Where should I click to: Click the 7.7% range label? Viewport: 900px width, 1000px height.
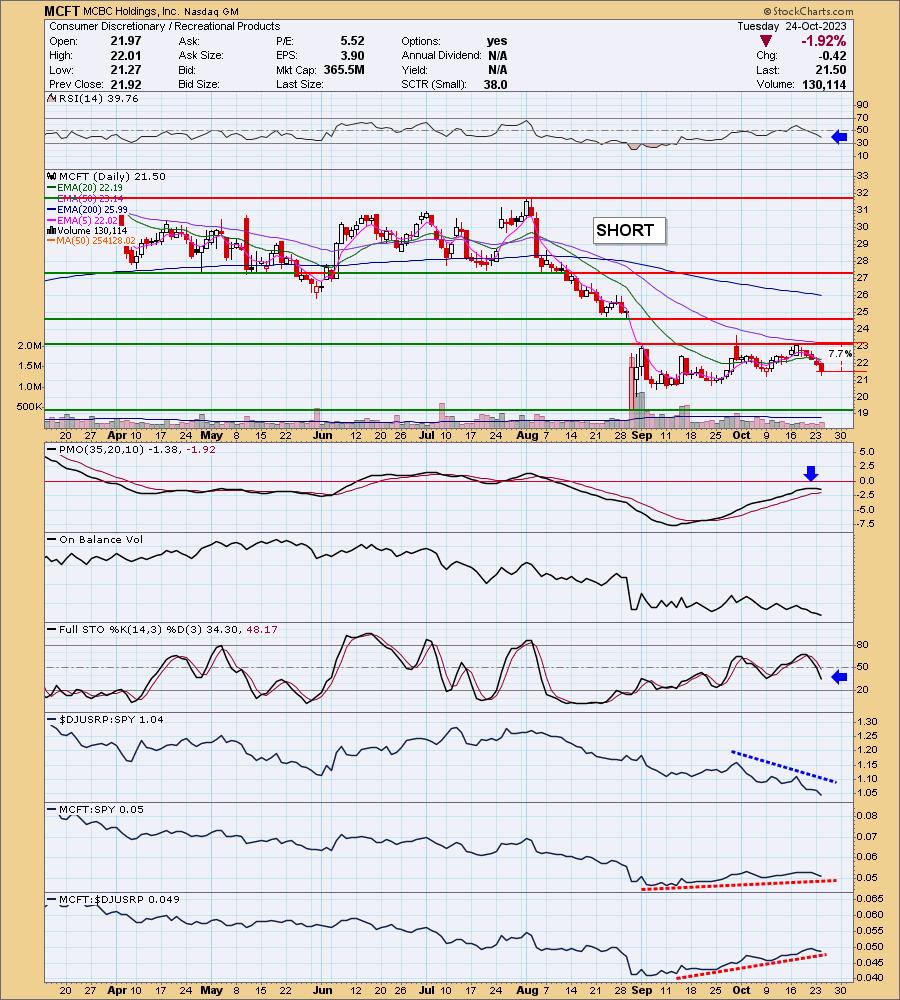pos(839,353)
